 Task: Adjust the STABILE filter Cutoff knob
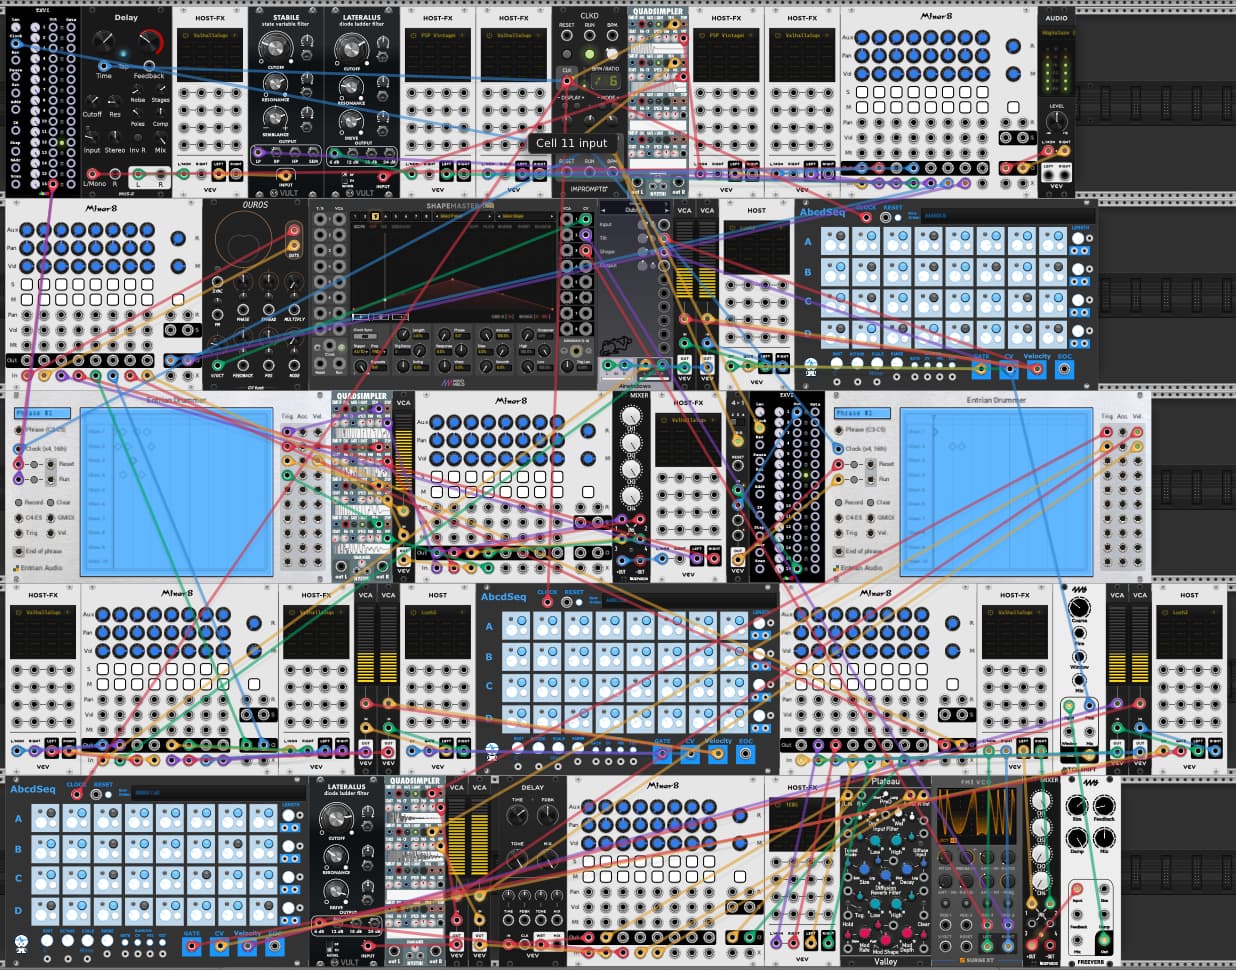273,46
